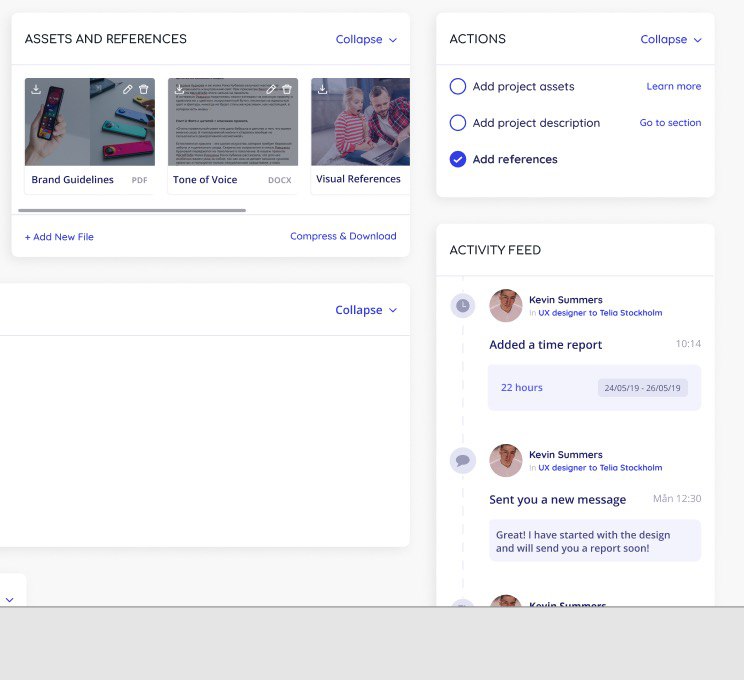Viewport: 744px width, 680px height.
Task: Click + Add New File
Action: pyautogui.click(x=59, y=237)
